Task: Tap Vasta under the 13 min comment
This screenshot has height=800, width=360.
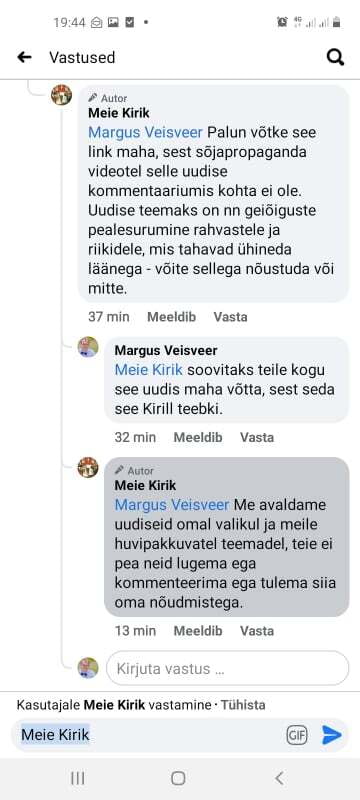Action: [257, 631]
